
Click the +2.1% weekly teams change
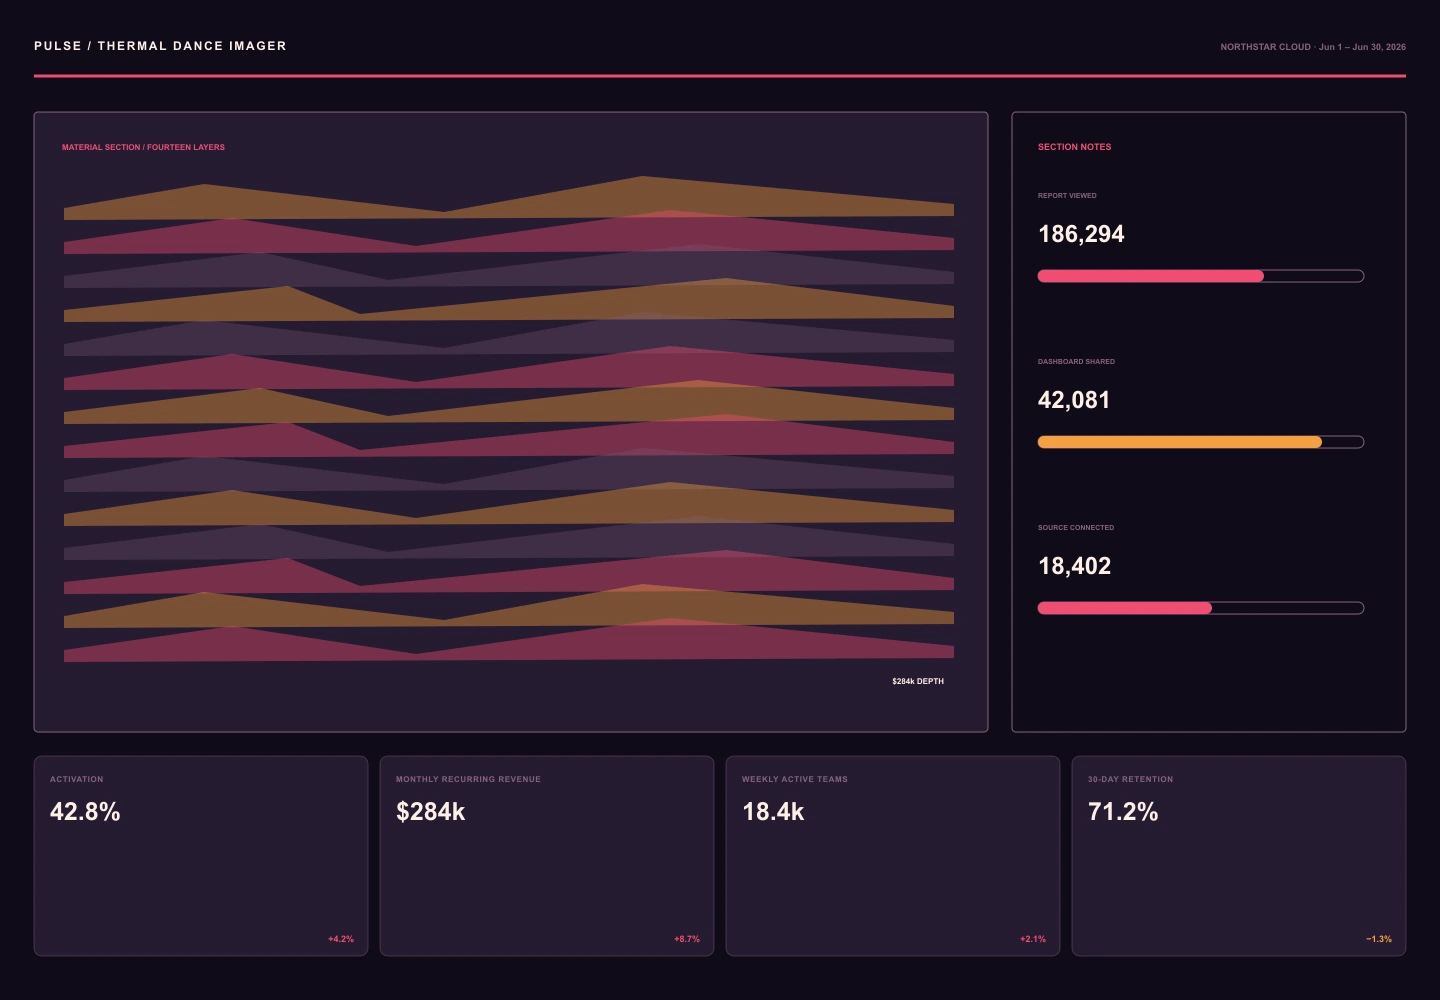point(1033,939)
